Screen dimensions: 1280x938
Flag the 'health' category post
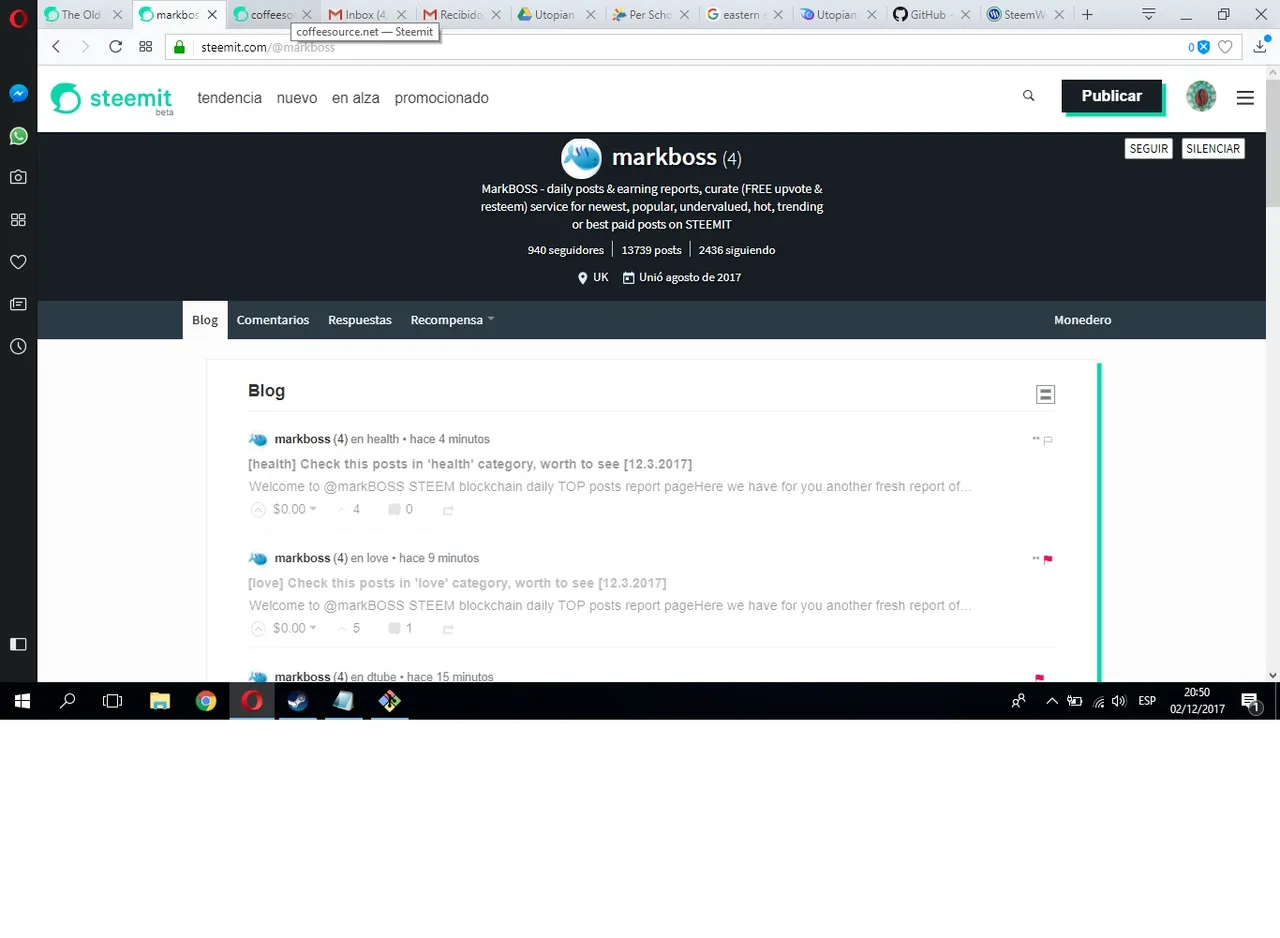1048,440
